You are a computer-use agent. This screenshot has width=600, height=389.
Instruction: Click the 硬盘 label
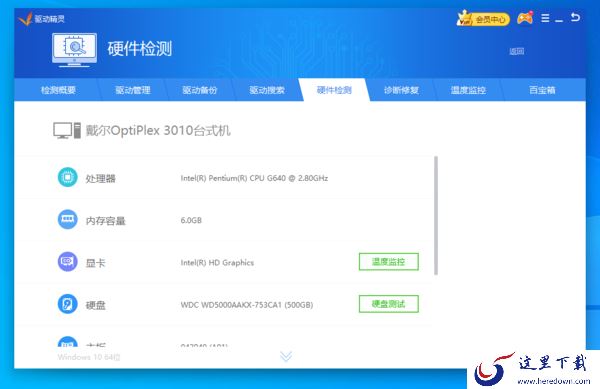(x=95, y=305)
